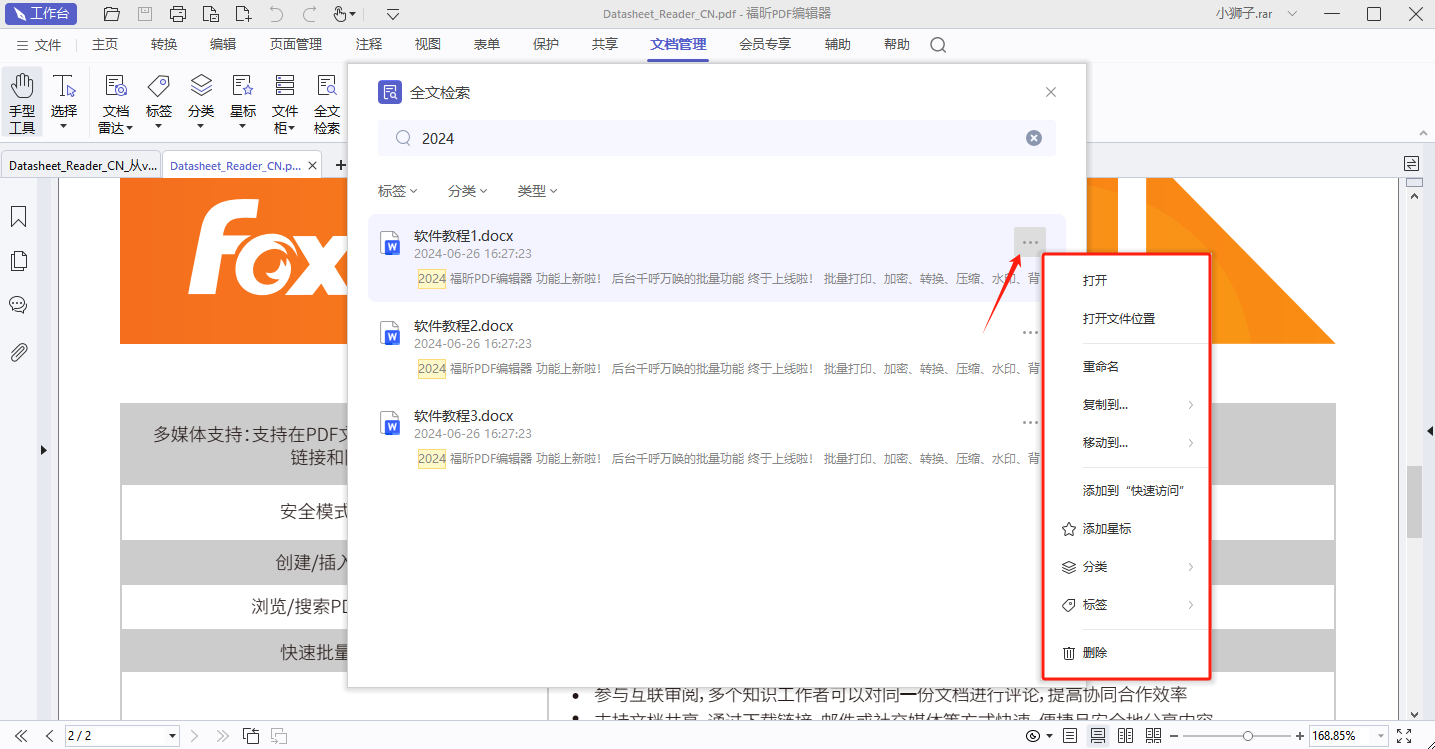The width and height of the screenshot is (1435, 749).
Task: Click the zoom slider handle
Action: (1248, 736)
